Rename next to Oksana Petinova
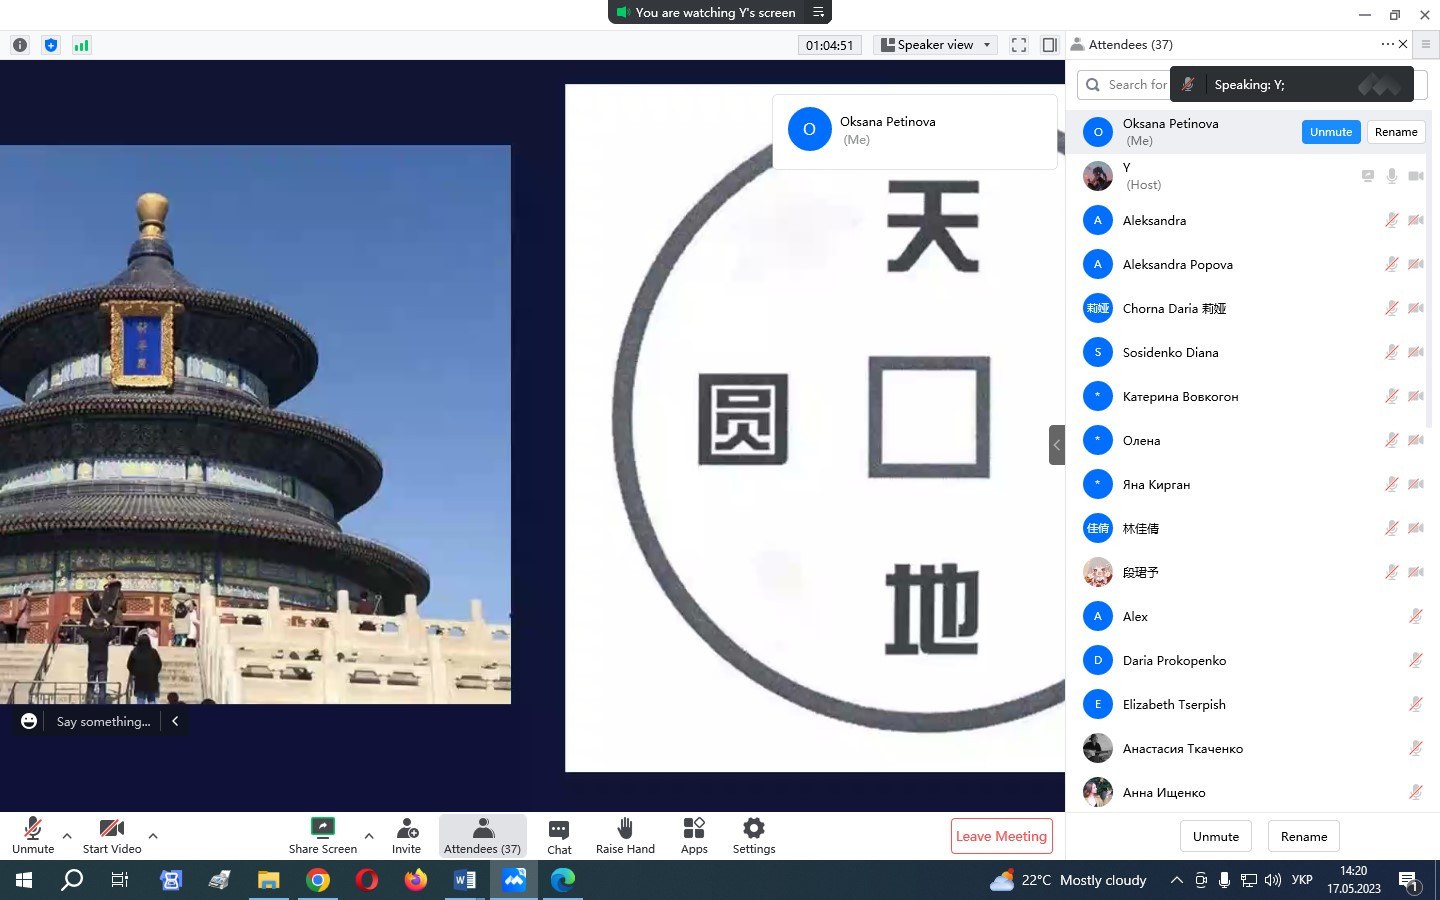This screenshot has width=1440, height=900. click(x=1396, y=132)
